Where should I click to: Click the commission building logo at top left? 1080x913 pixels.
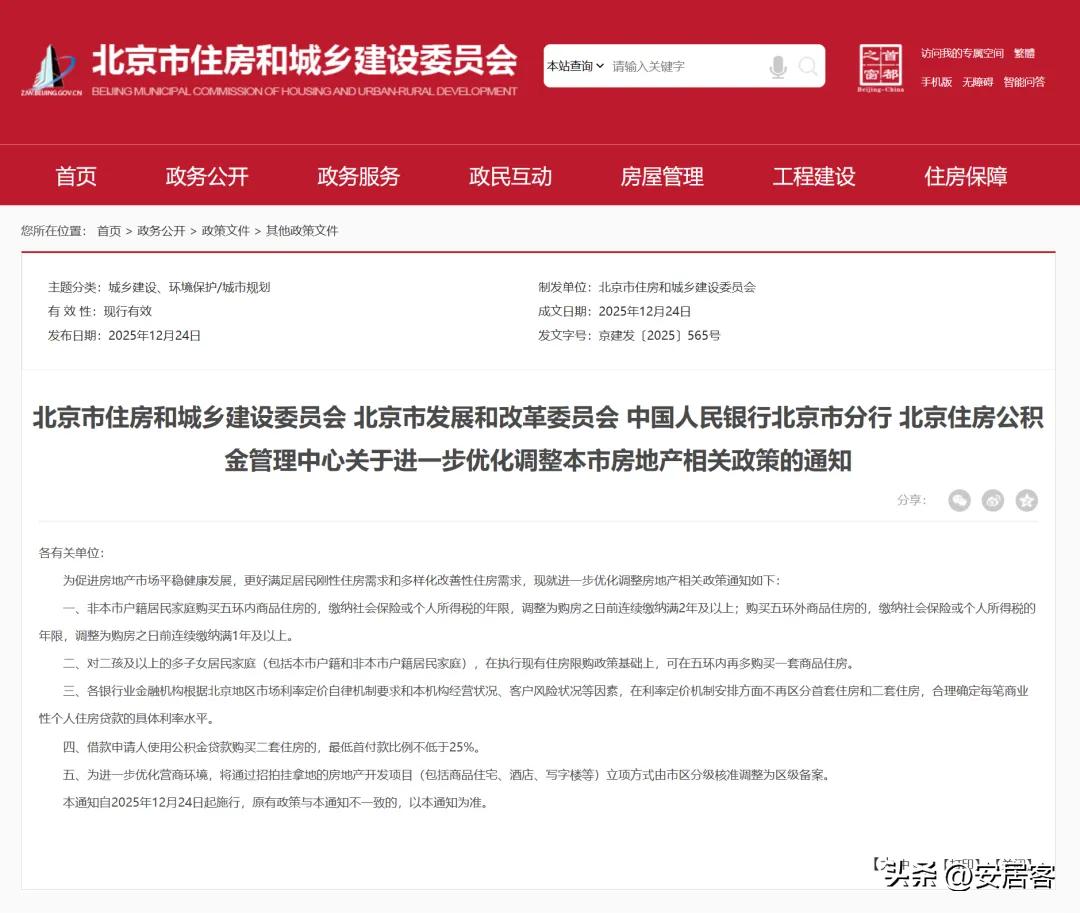point(52,70)
